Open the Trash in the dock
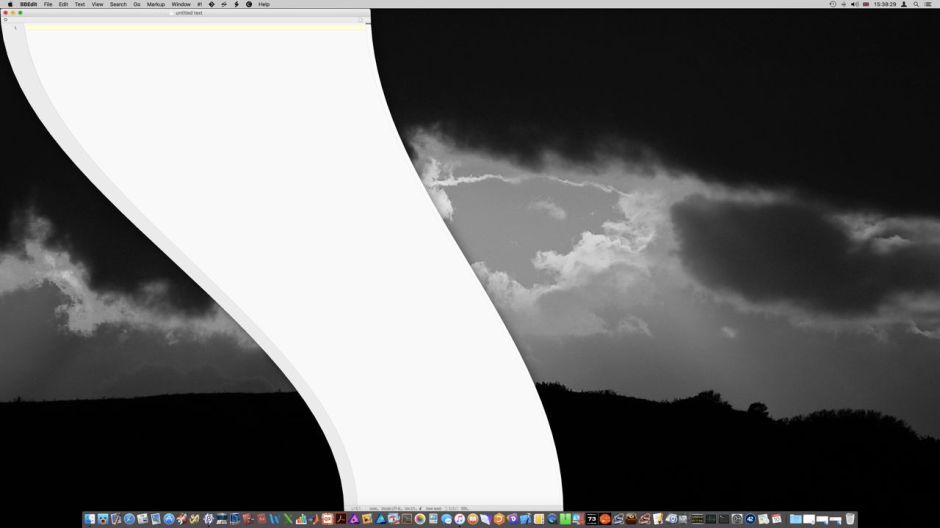 pyautogui.click(x=849, y=519)
